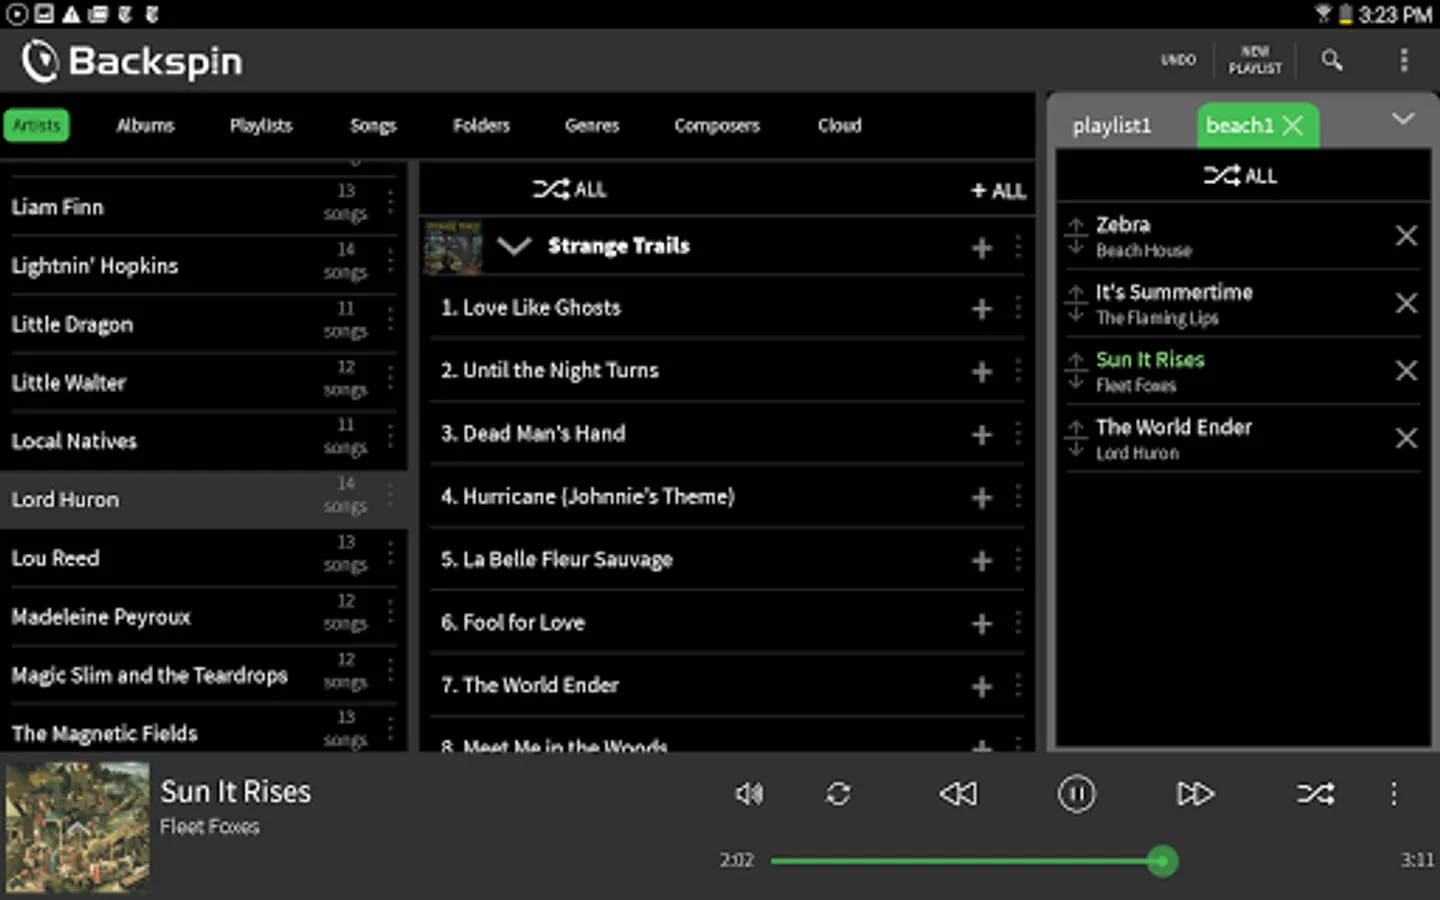The width and height of the screenshot is (1440, 900).
Task: Switch to the Cloud tab
Action: 840,125
